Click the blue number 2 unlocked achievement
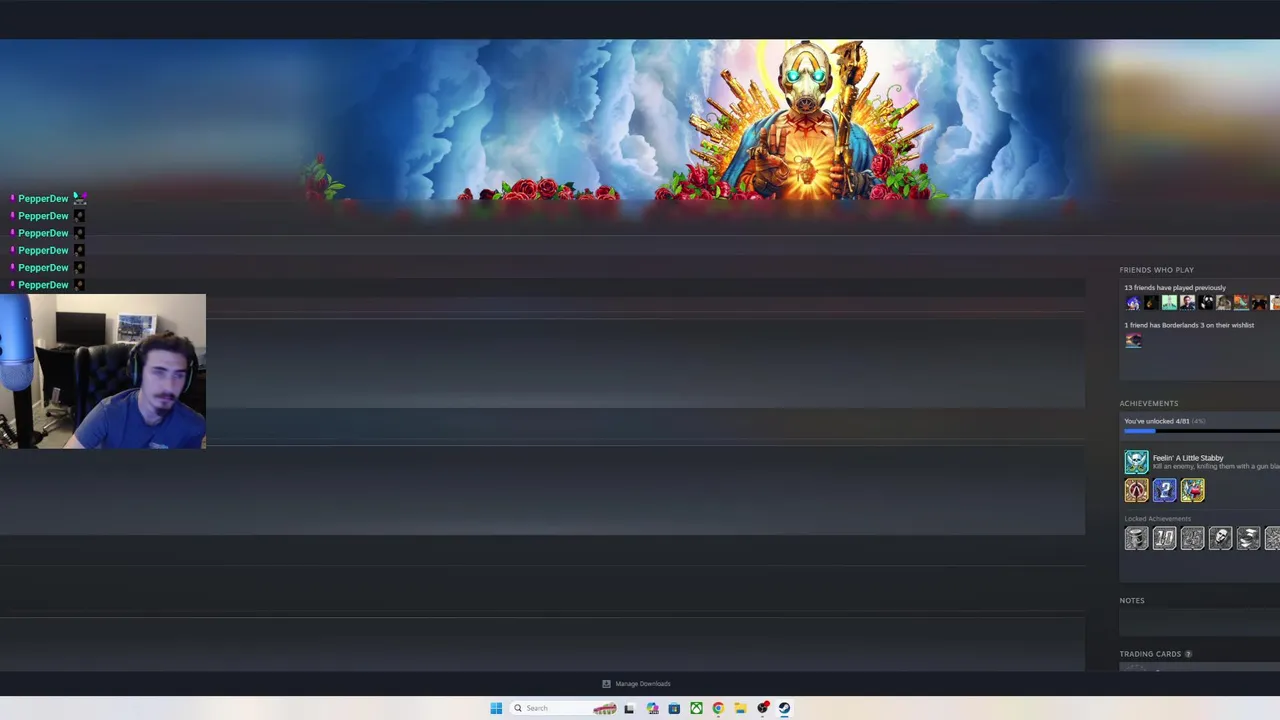Viewport: 1280px width, 720px height. [1164, 490]
